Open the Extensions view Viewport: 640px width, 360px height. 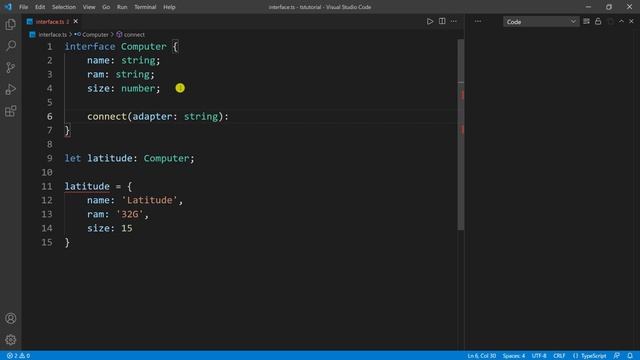point(11,111)
